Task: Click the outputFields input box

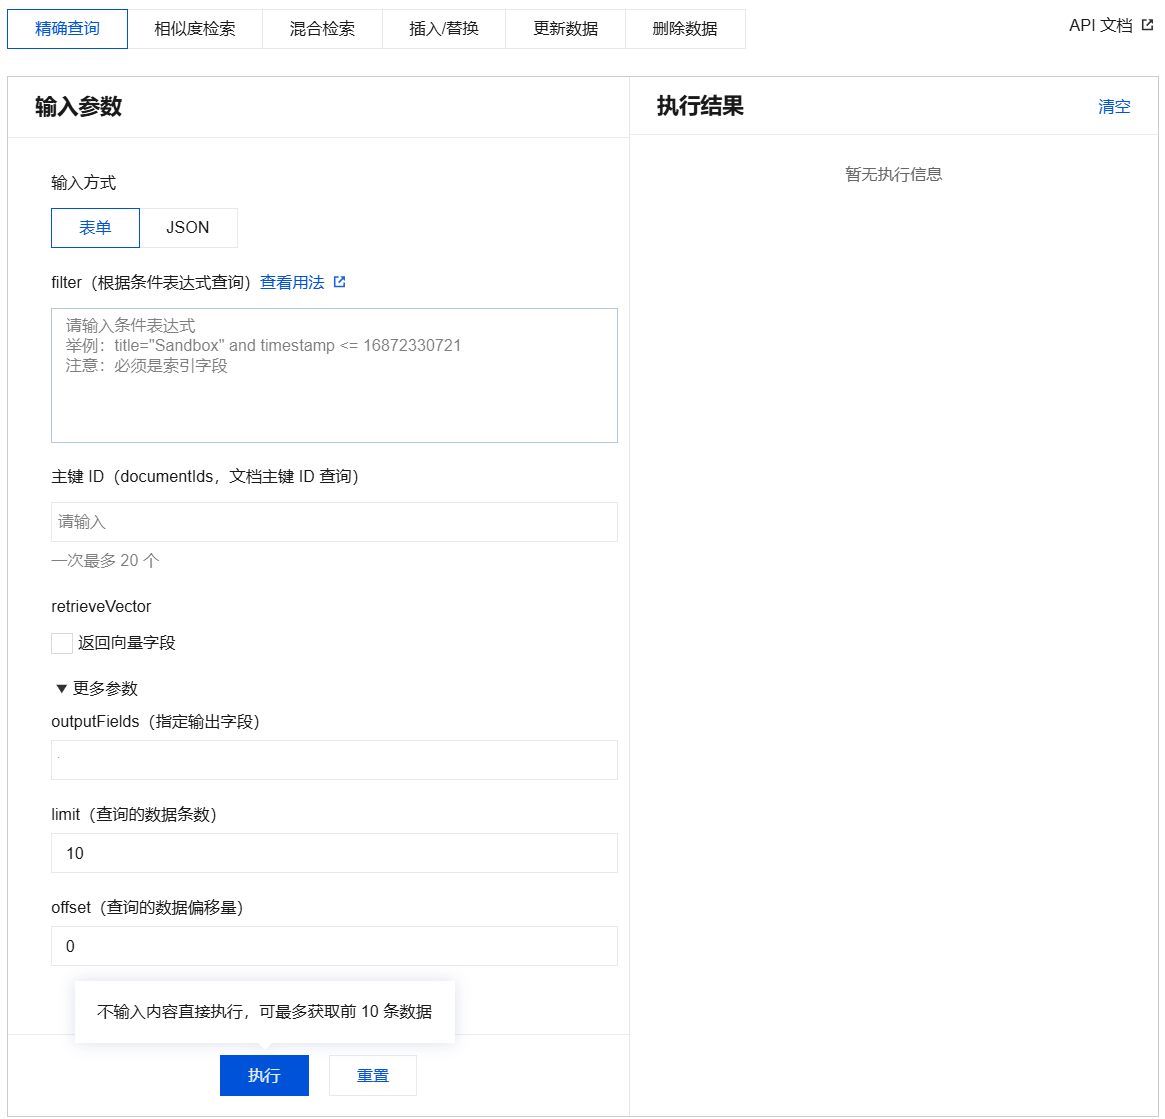Action: click(334, 760)
